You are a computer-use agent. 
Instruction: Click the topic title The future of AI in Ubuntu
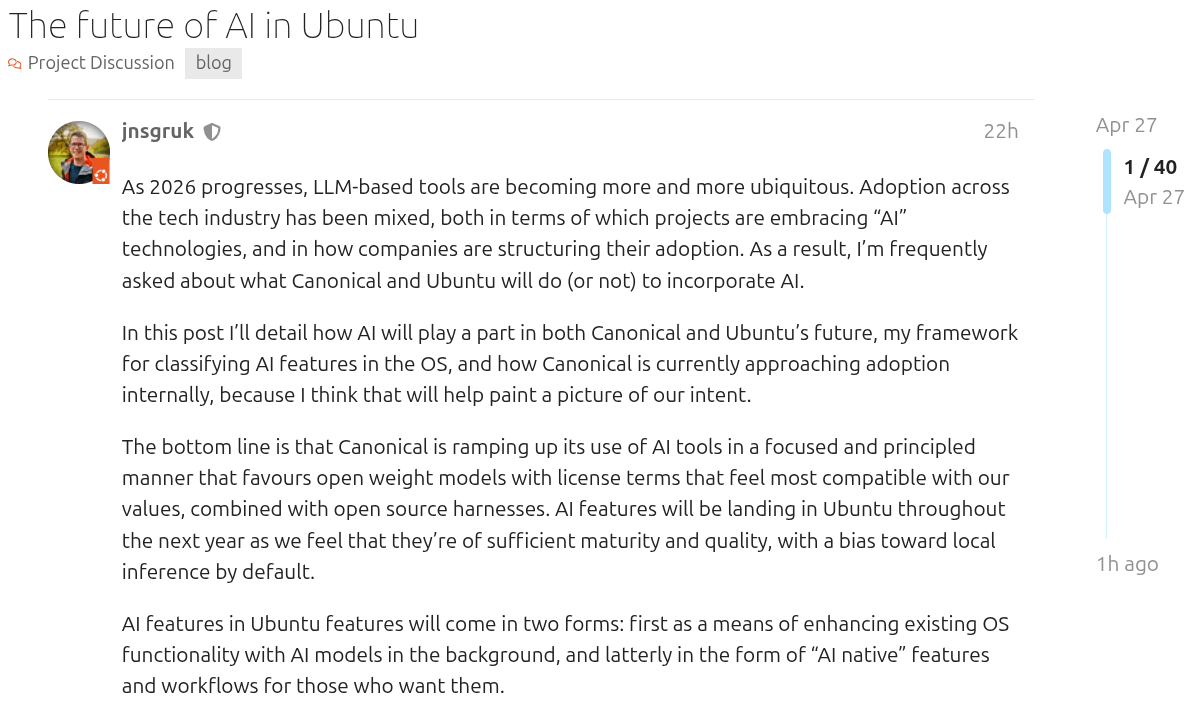click(213, 25)
